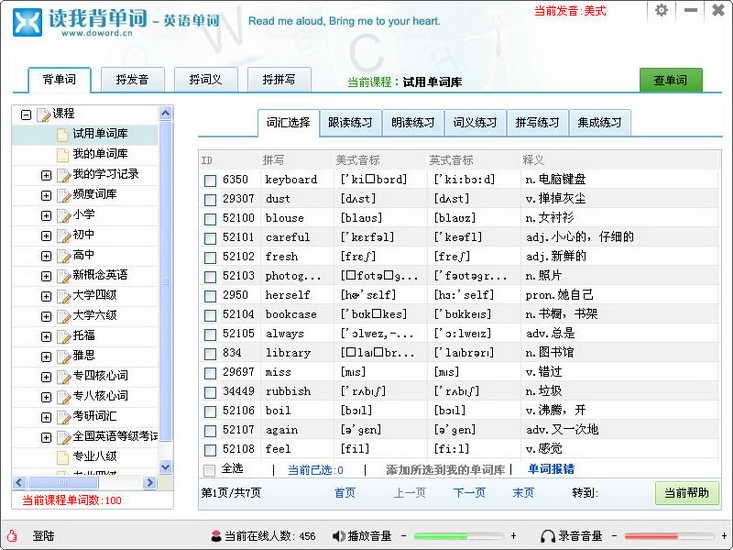Check the box for word keyboard
The image size is (733, 550).
[x=210, y=180]
